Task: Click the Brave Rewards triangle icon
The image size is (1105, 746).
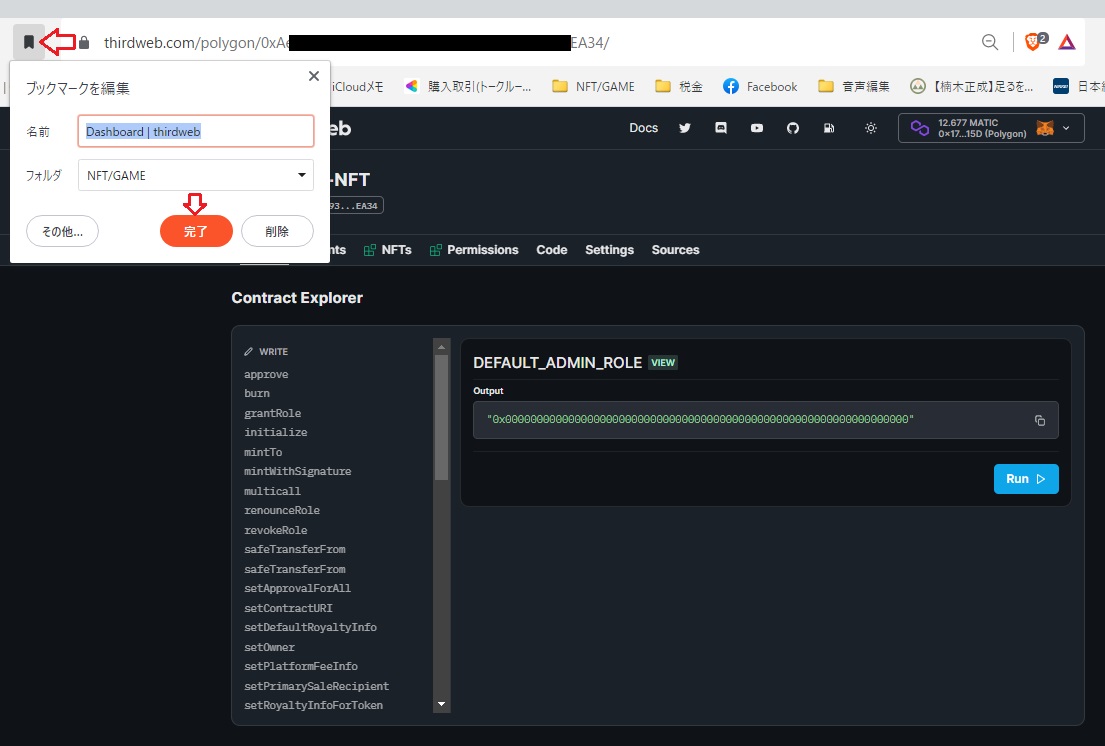Action: click(1067, 42)
